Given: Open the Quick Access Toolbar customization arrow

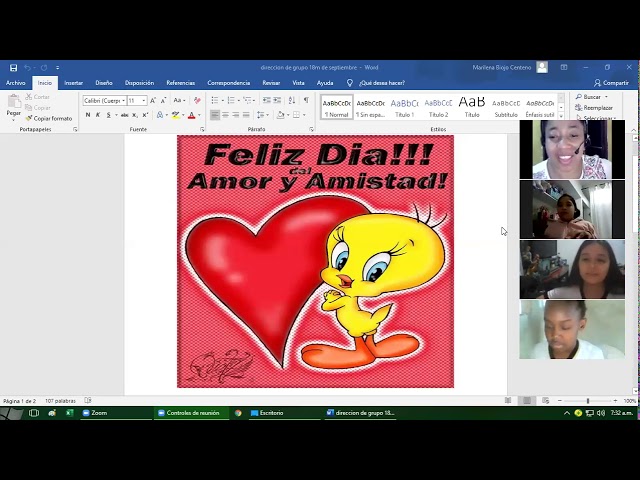Looking at the screenshot, I should click(58, 68).
